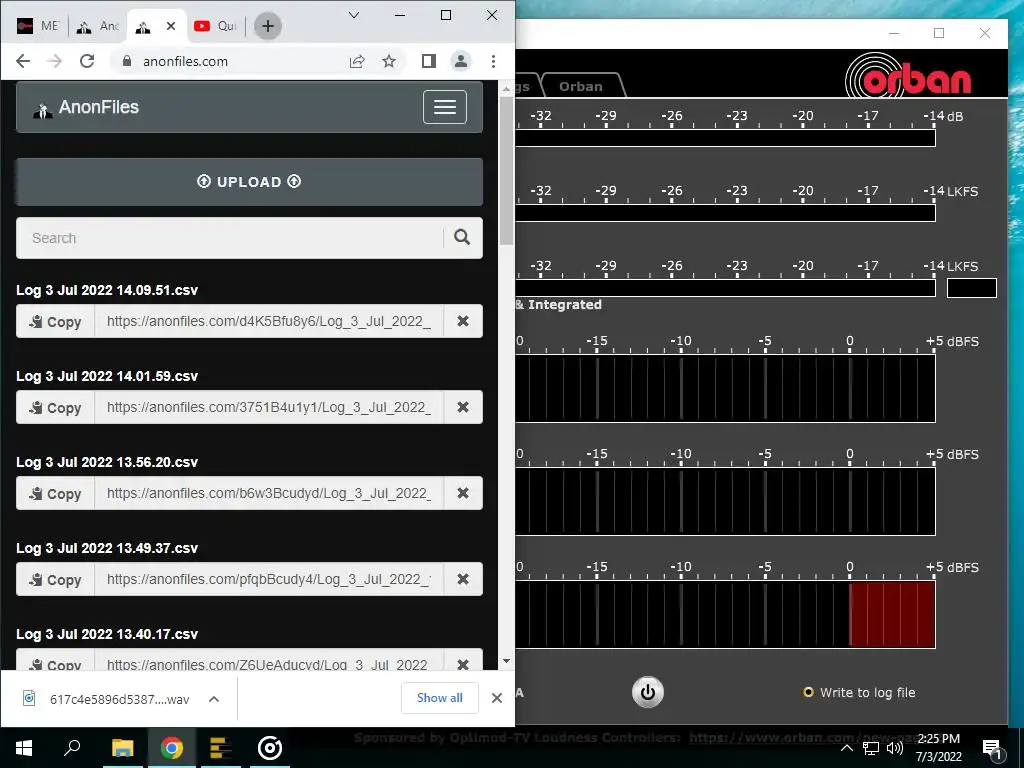Screen dimensions: 1024x768
Task: Remove Log 3 Jul 2022 13.40.17.csv entry
Action: [x=463, y=662]
